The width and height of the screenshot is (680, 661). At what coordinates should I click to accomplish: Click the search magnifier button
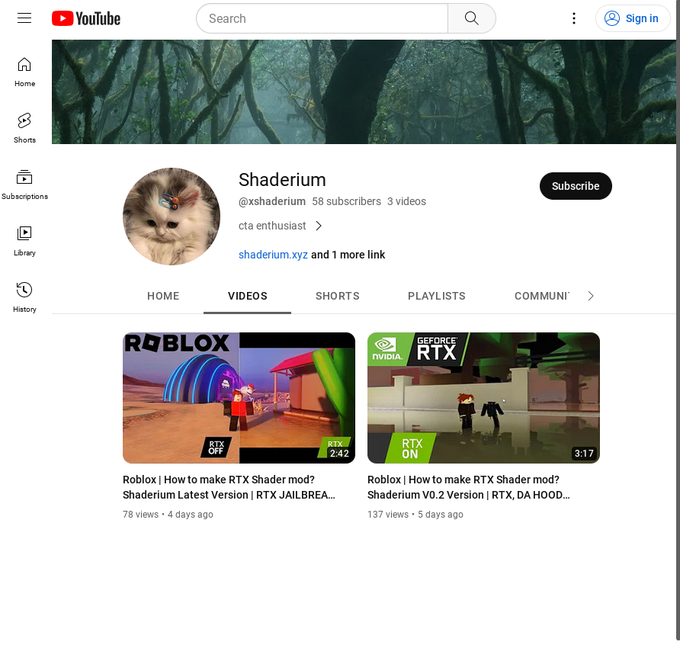(471, 18)
